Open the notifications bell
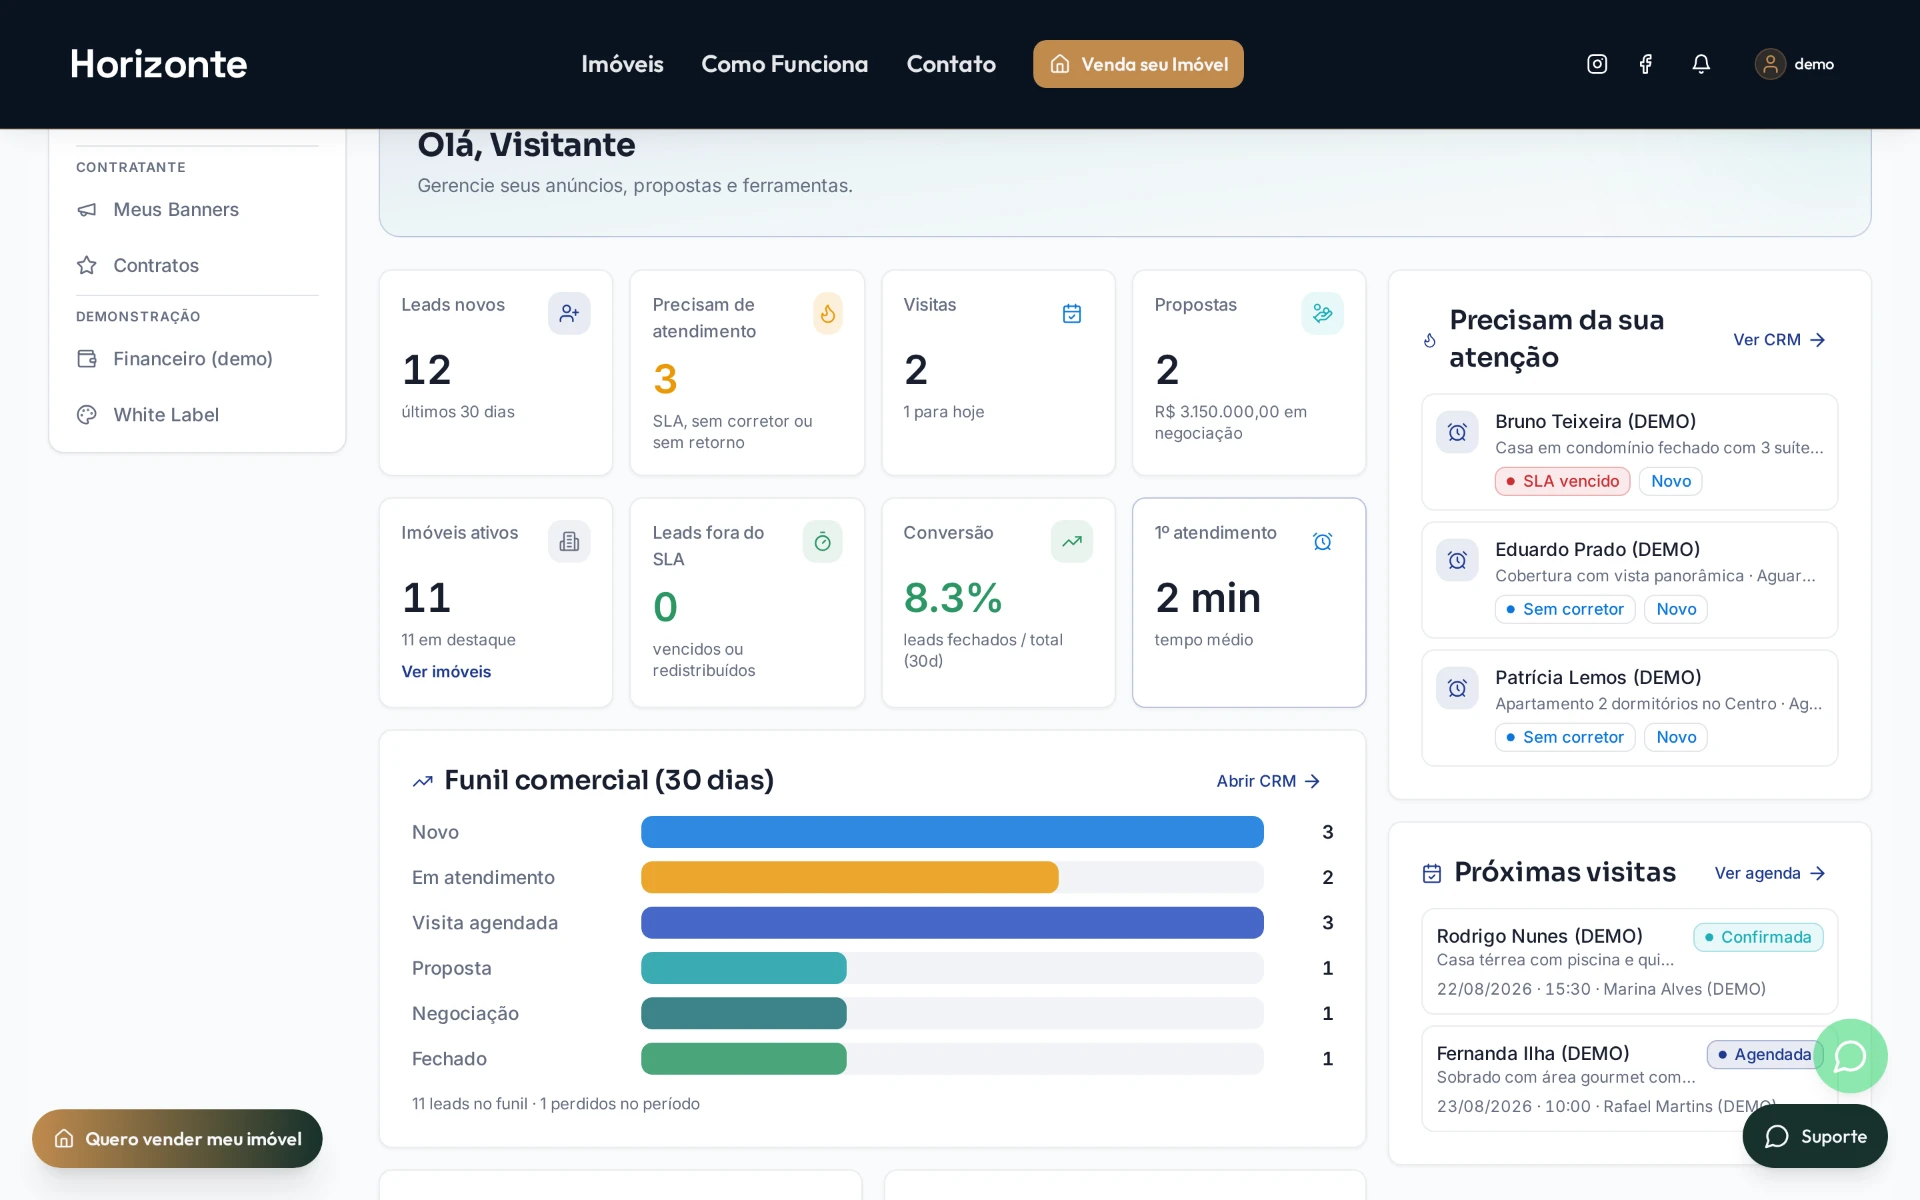Viewport: 1920px width, 1200px height. (1701, 64)
